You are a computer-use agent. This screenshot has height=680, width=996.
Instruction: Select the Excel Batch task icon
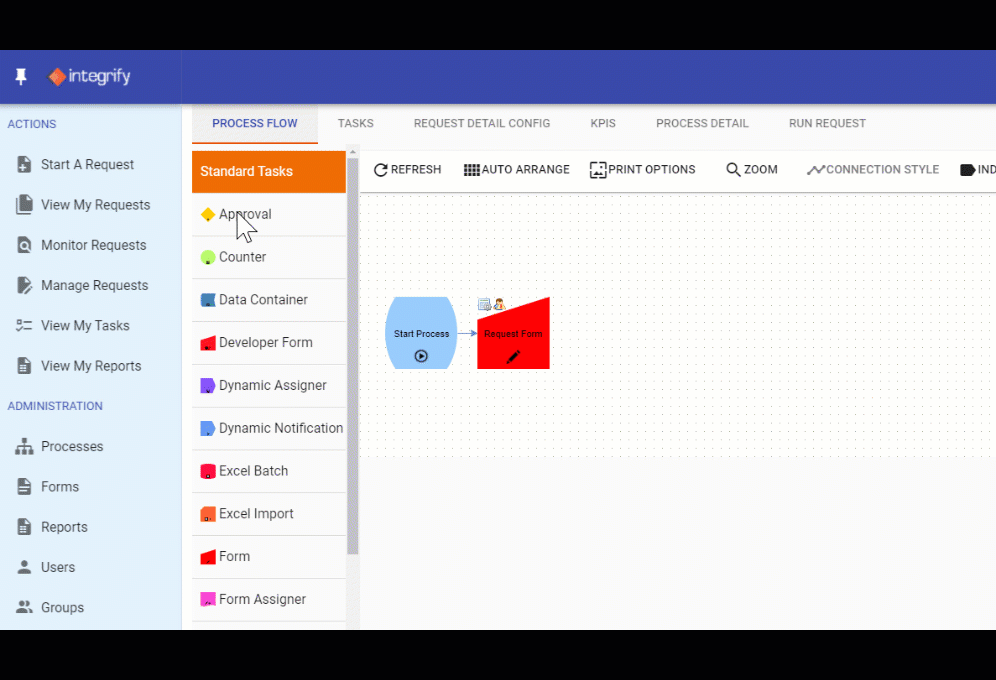208,471
